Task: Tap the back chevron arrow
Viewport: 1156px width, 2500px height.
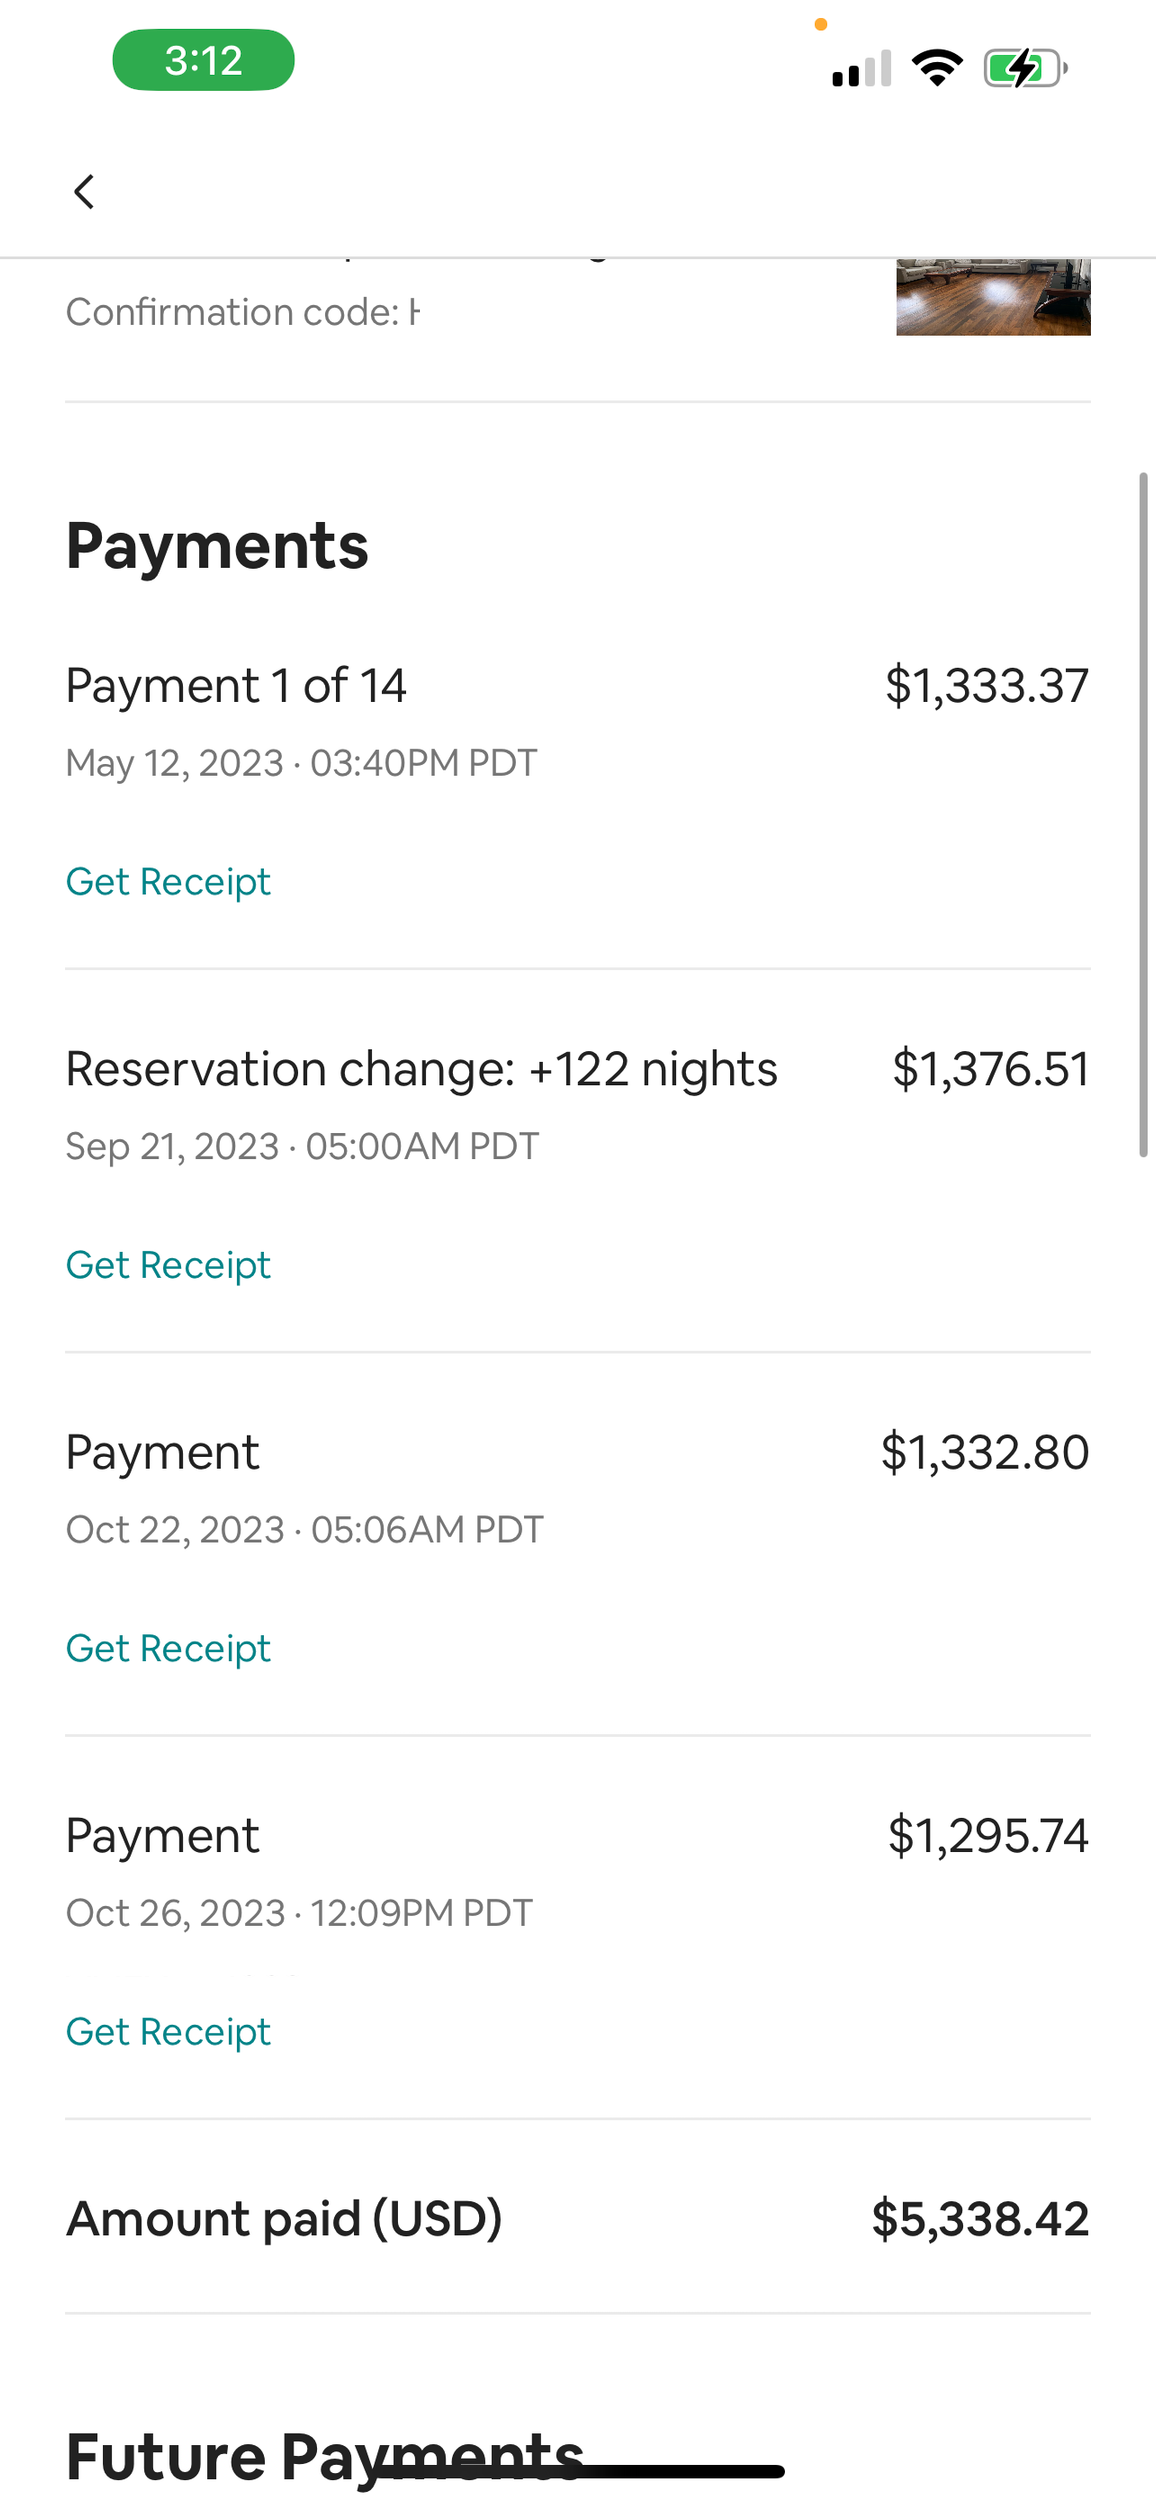Action: 84,191
